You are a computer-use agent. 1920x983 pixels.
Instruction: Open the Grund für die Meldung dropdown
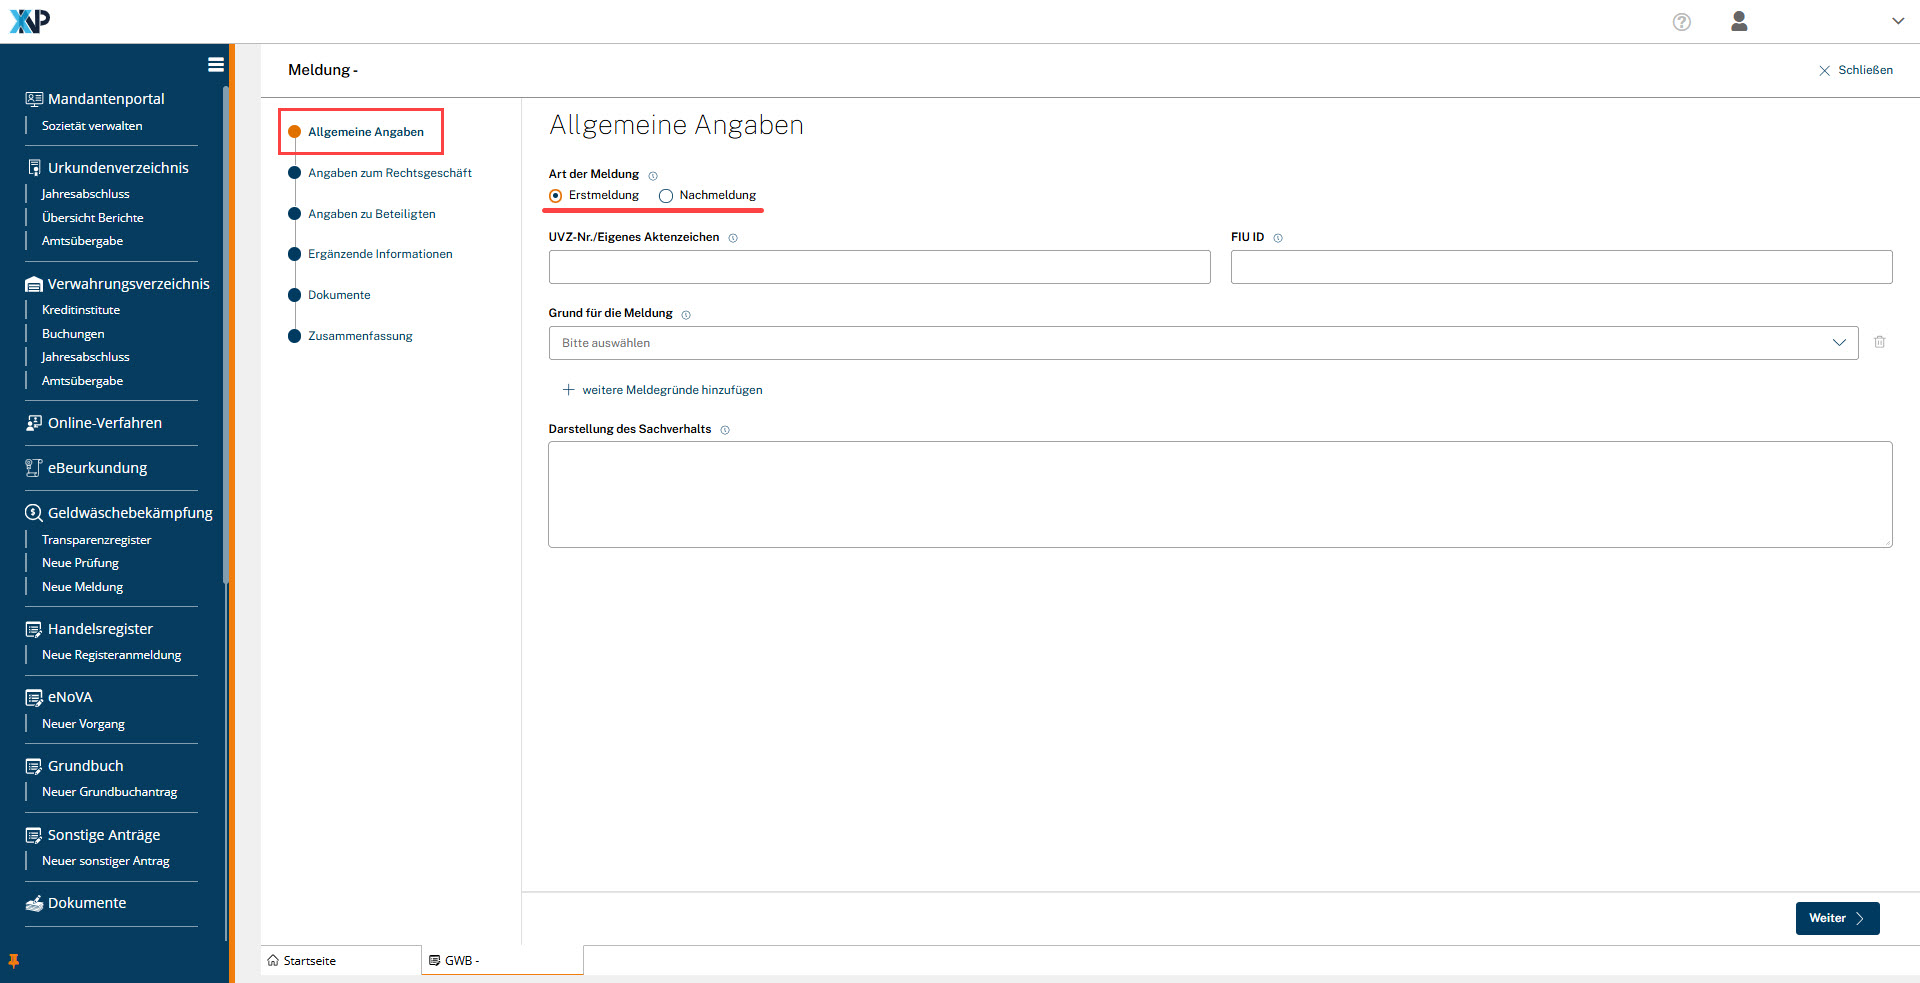coord(1202,343)
